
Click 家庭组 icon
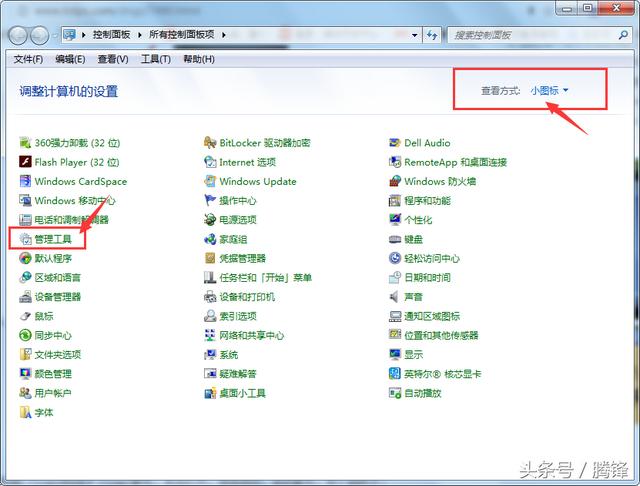[x=210, y=239]
